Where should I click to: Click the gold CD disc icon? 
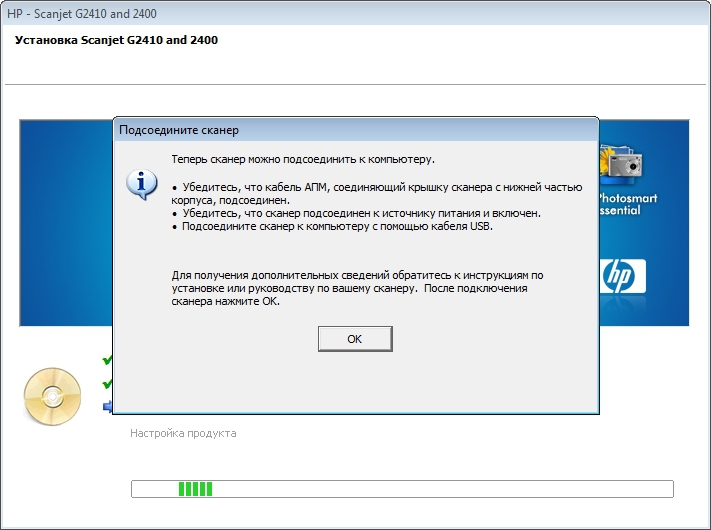[53, 397]
